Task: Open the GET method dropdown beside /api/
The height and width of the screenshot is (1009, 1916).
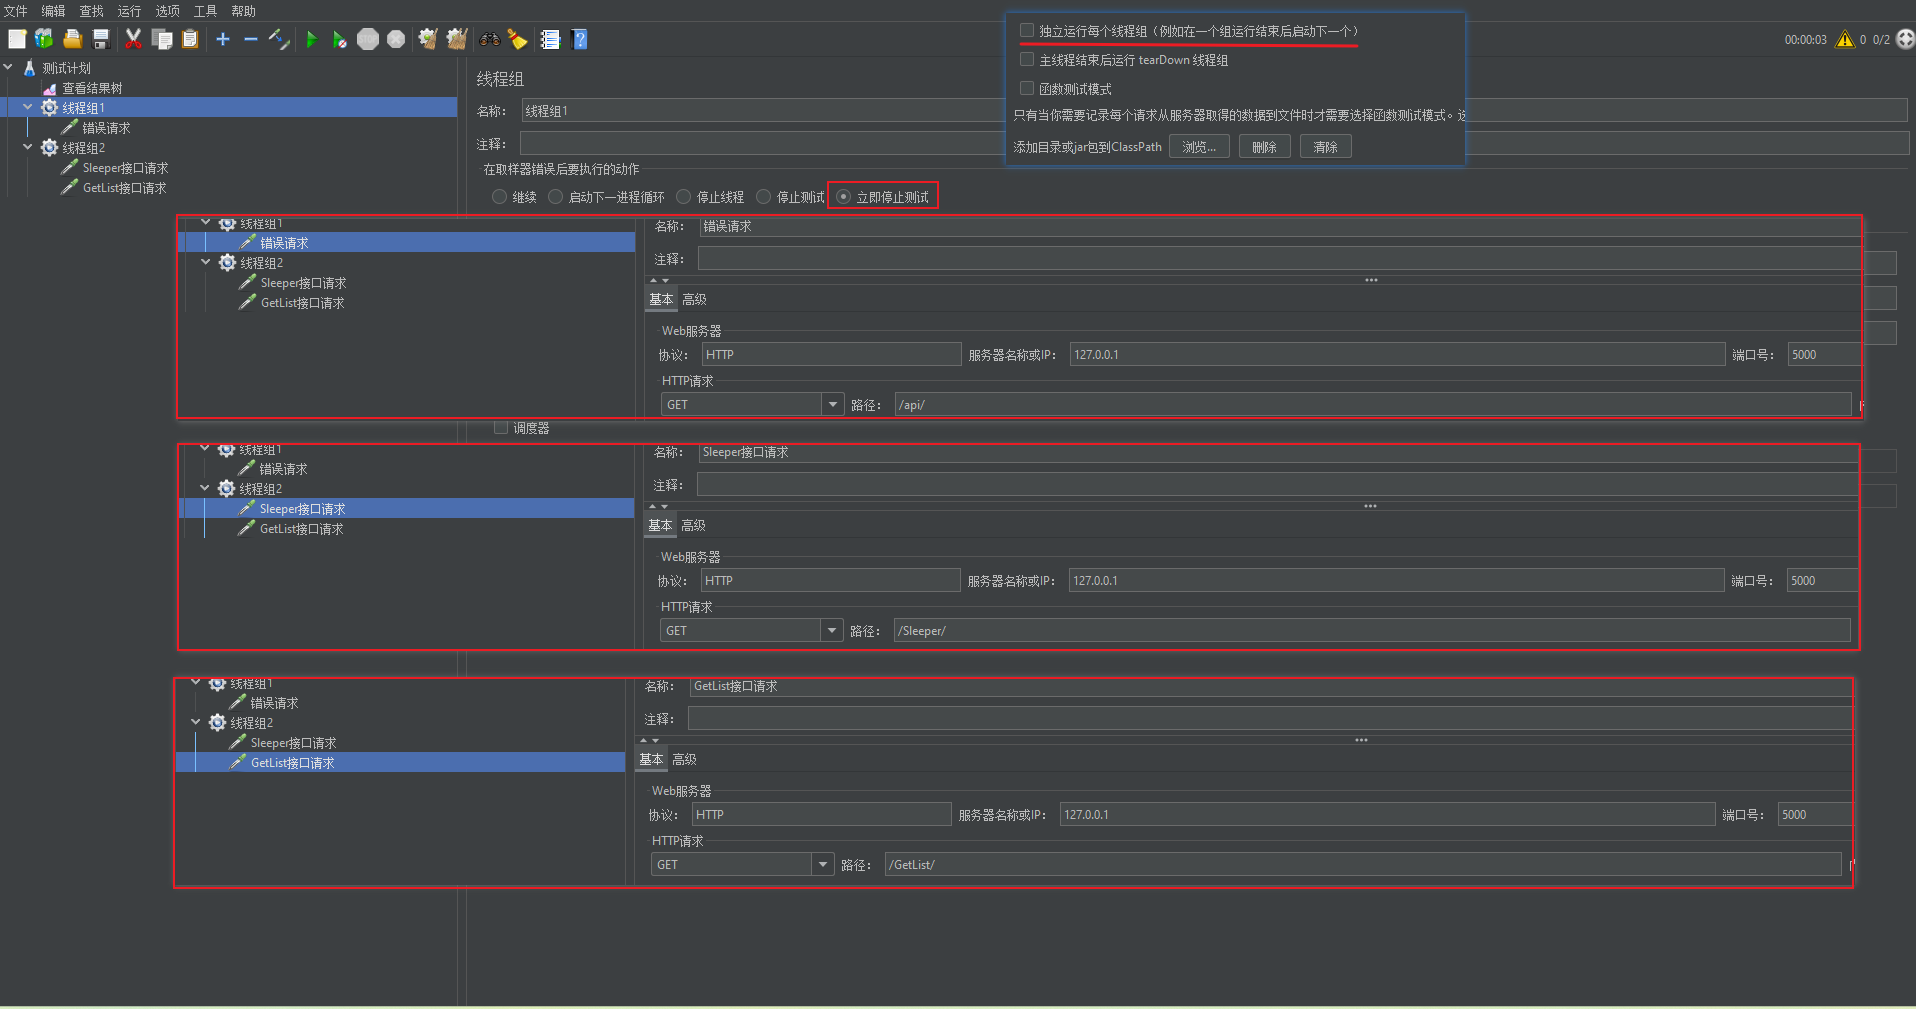Action: (833, 404)
